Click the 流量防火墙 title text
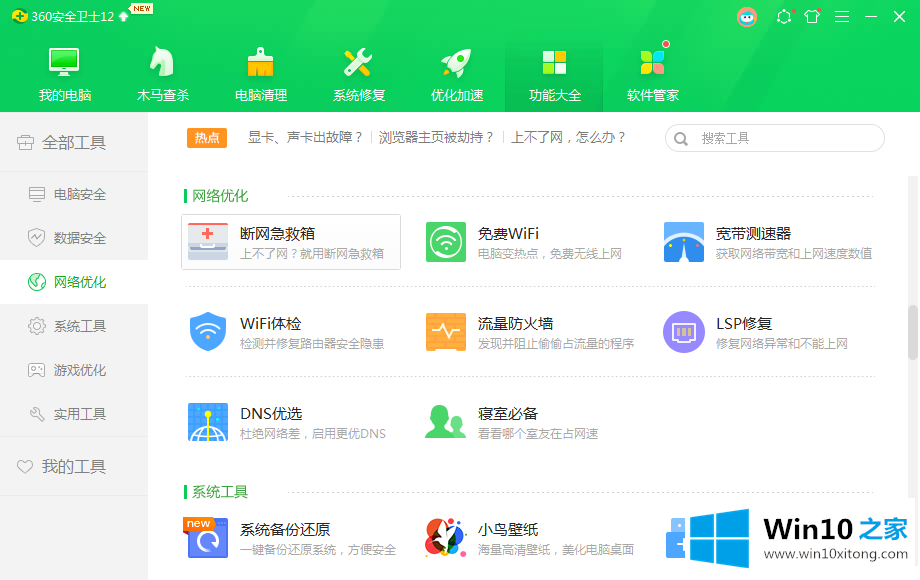Screen dimensions: 920x580 point(515,324)
